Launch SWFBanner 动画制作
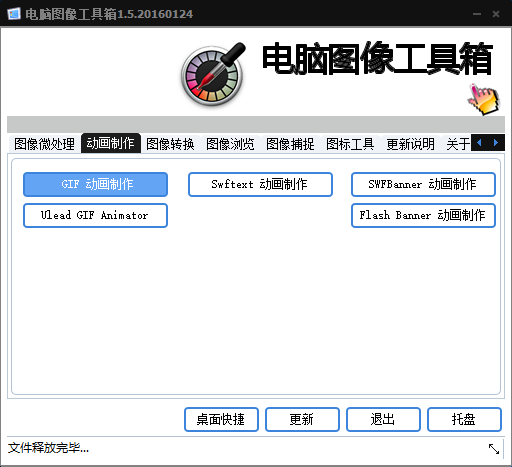Image resolution: width=512 pixels, height=467 pixels. 423,184
